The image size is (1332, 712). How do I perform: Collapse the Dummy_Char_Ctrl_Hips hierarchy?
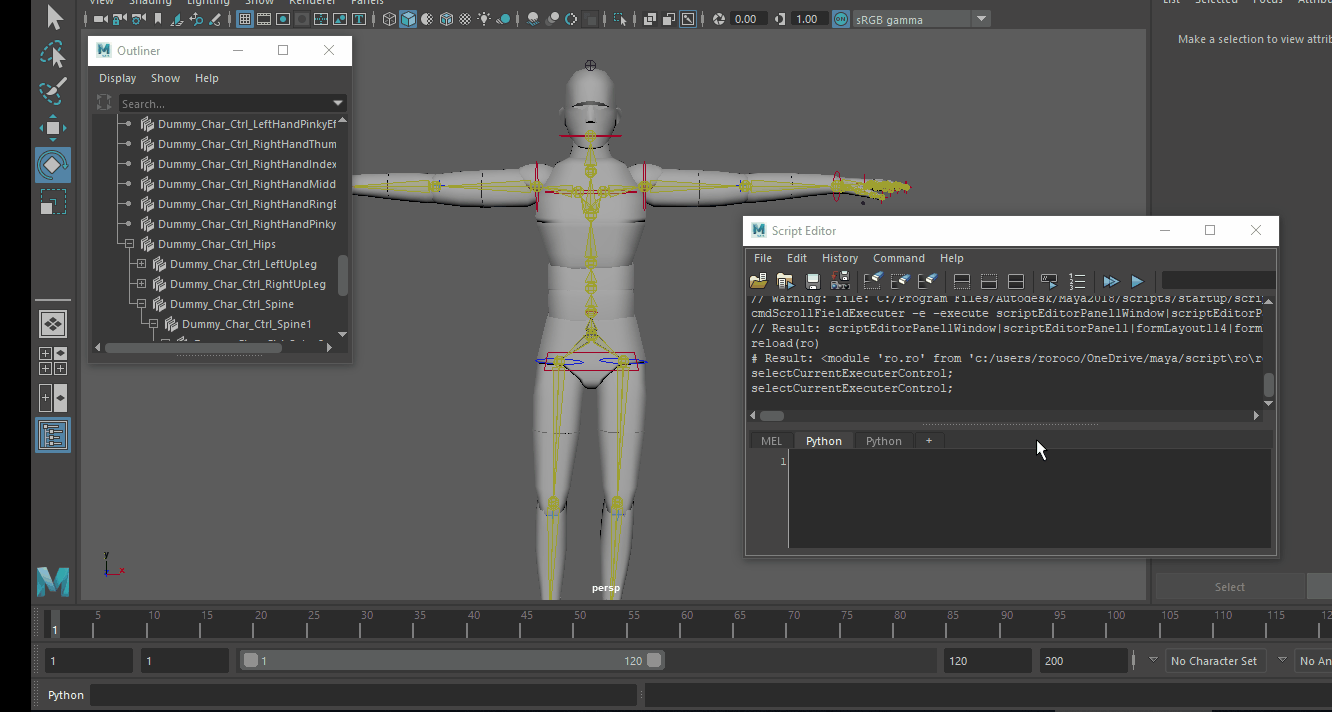(x=128, y=243)
